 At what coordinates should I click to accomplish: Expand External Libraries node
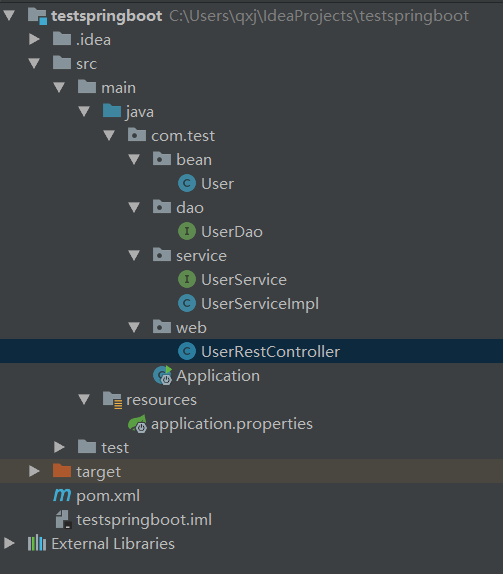coord(9,543)
